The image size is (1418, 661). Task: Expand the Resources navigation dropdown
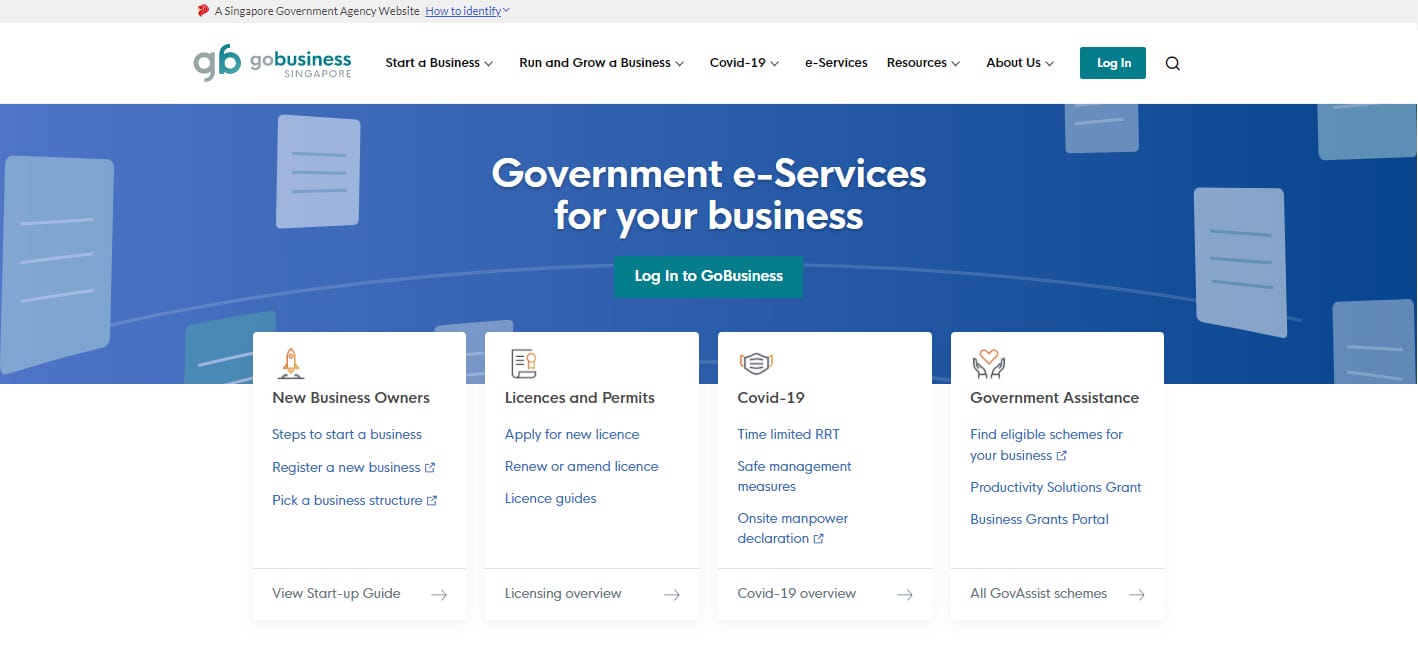923,63
